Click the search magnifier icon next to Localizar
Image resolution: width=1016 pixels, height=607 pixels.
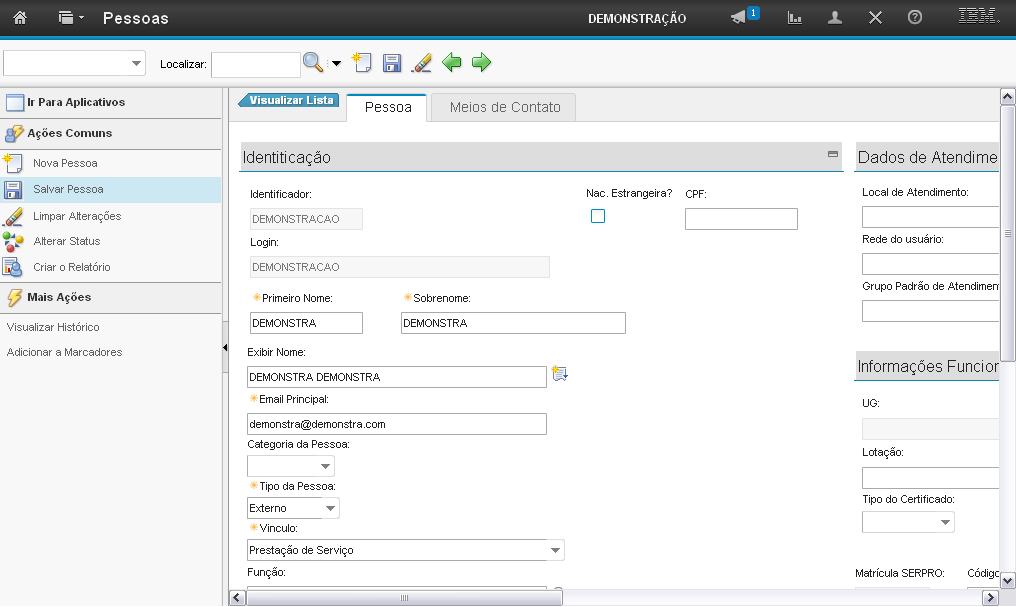(x=313, y=63)
